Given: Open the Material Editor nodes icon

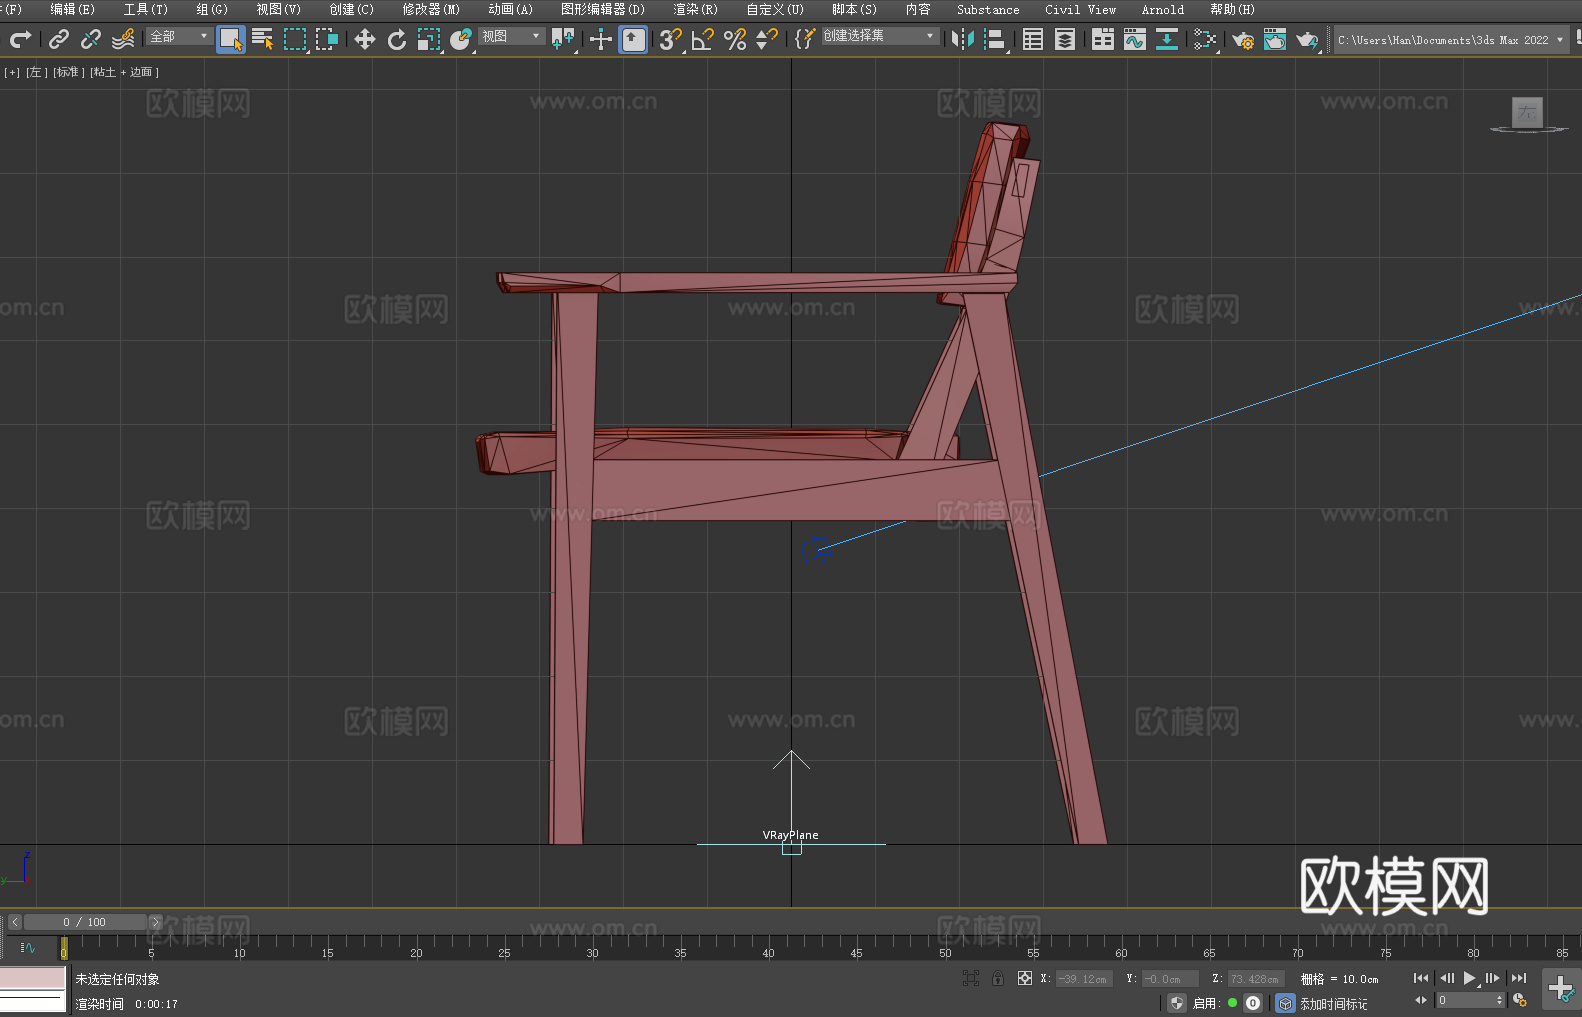Looking at the screenshot, I should (x=1205, y=39).
